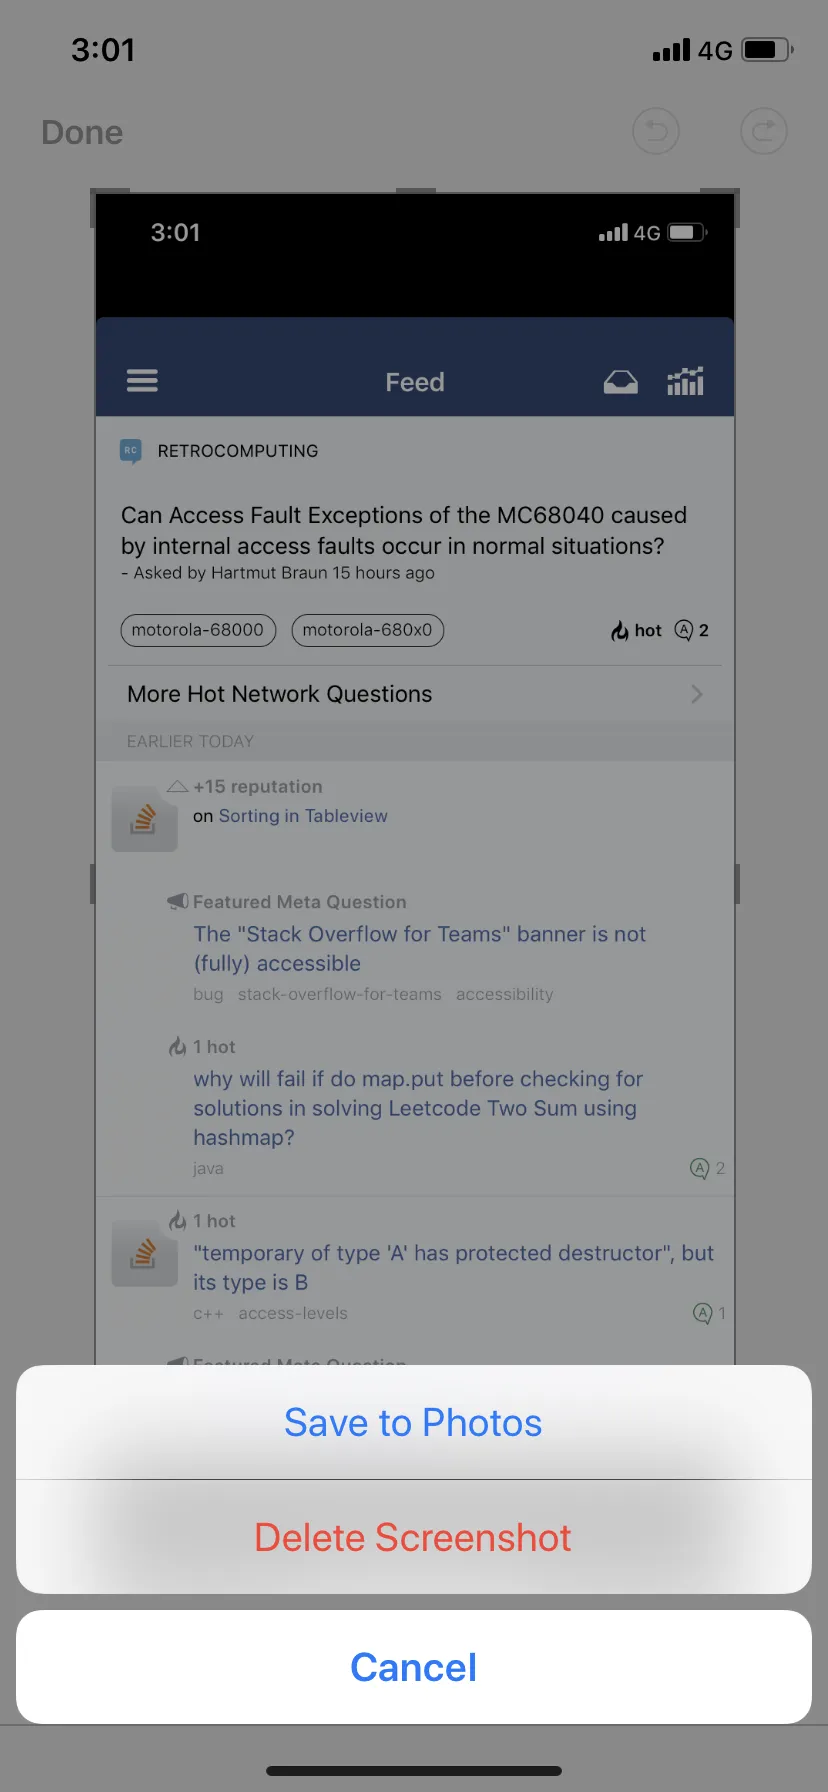The image size is (828, 1792).
Task: Tap the undo arrow icon
Action: coord(656,132)
